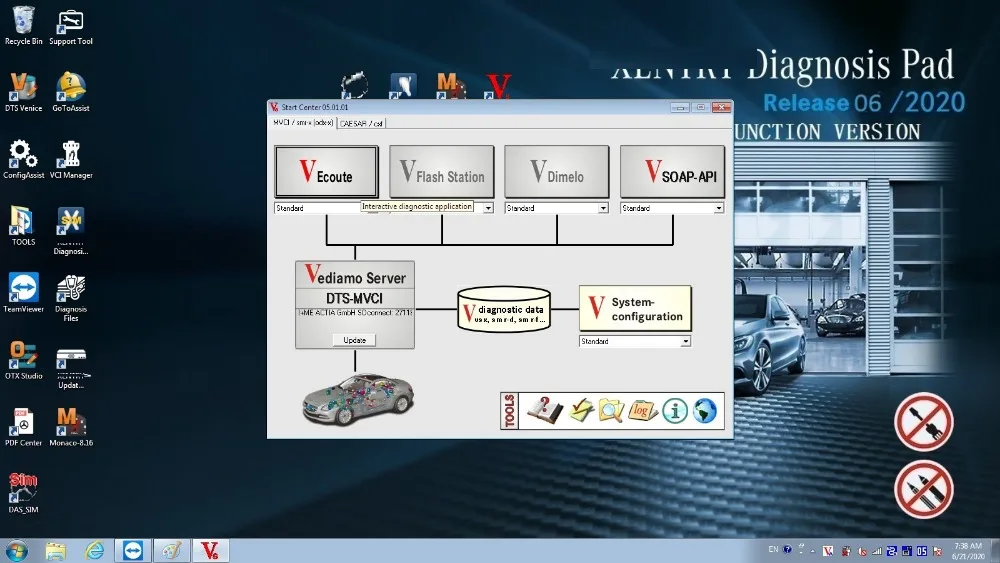Open Internet Explorer from the taskbar

[x=94, y=550]
